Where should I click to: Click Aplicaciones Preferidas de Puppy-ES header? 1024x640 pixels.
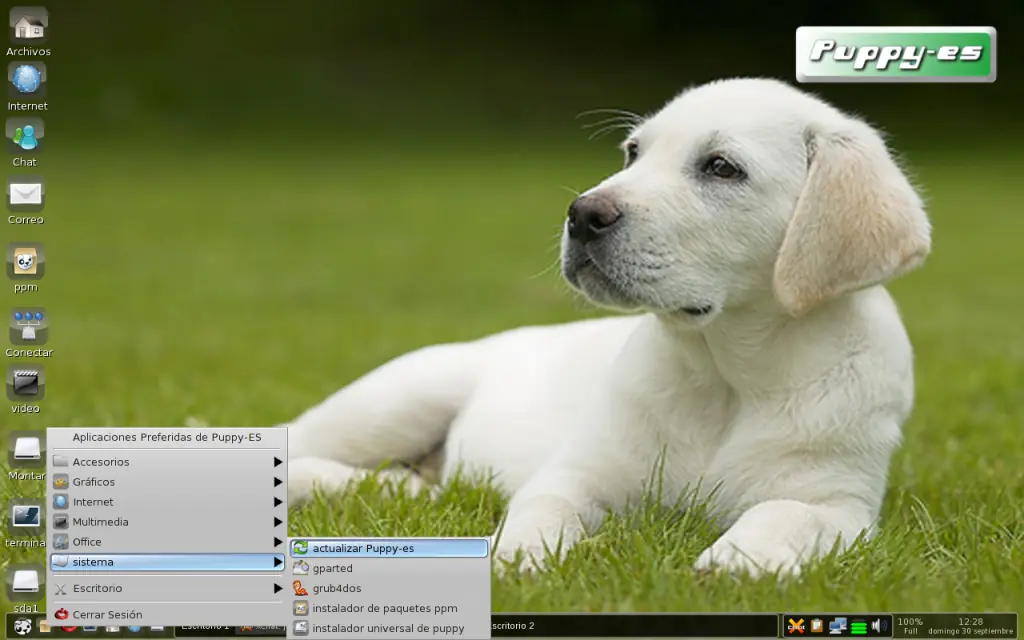tap(167, 437)
